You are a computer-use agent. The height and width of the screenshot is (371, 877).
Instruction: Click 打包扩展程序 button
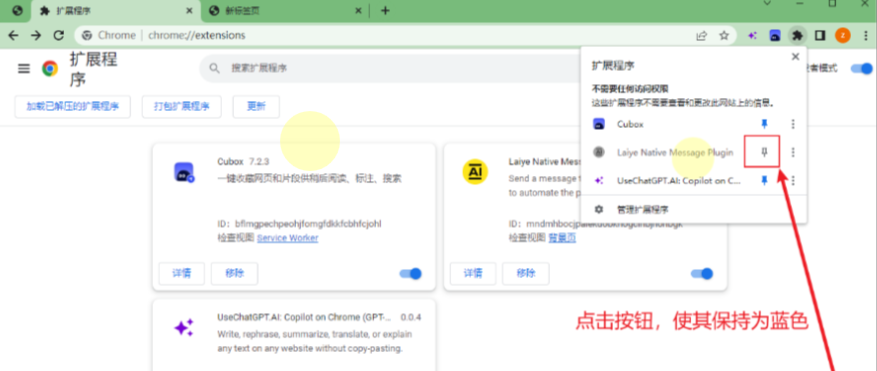tap(182, 106)
